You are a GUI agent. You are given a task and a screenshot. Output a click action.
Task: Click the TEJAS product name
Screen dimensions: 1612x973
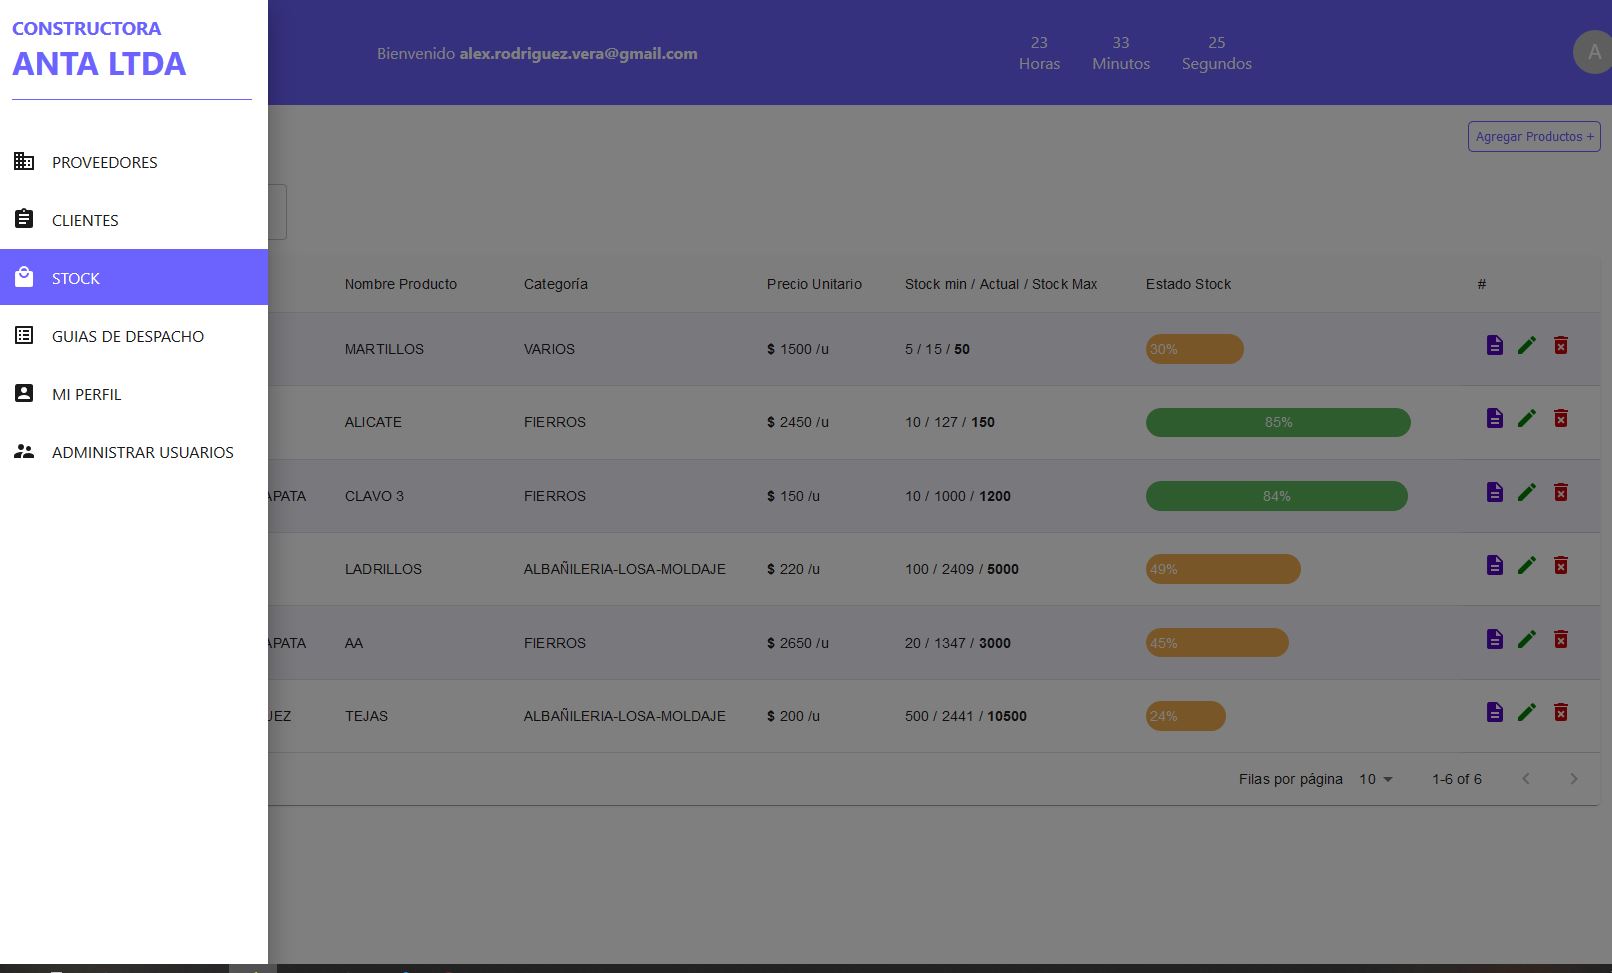click(366, 716)
